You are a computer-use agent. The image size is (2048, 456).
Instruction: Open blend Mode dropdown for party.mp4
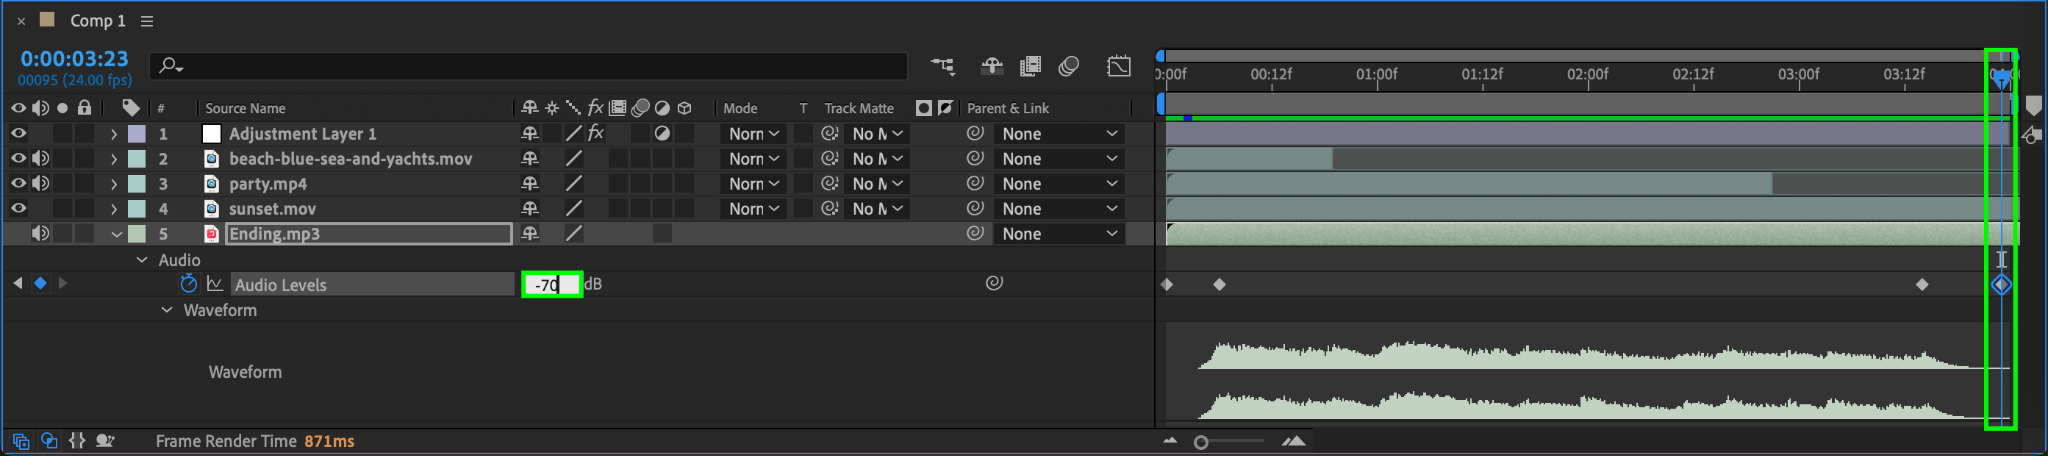click(x=753, y=184)
